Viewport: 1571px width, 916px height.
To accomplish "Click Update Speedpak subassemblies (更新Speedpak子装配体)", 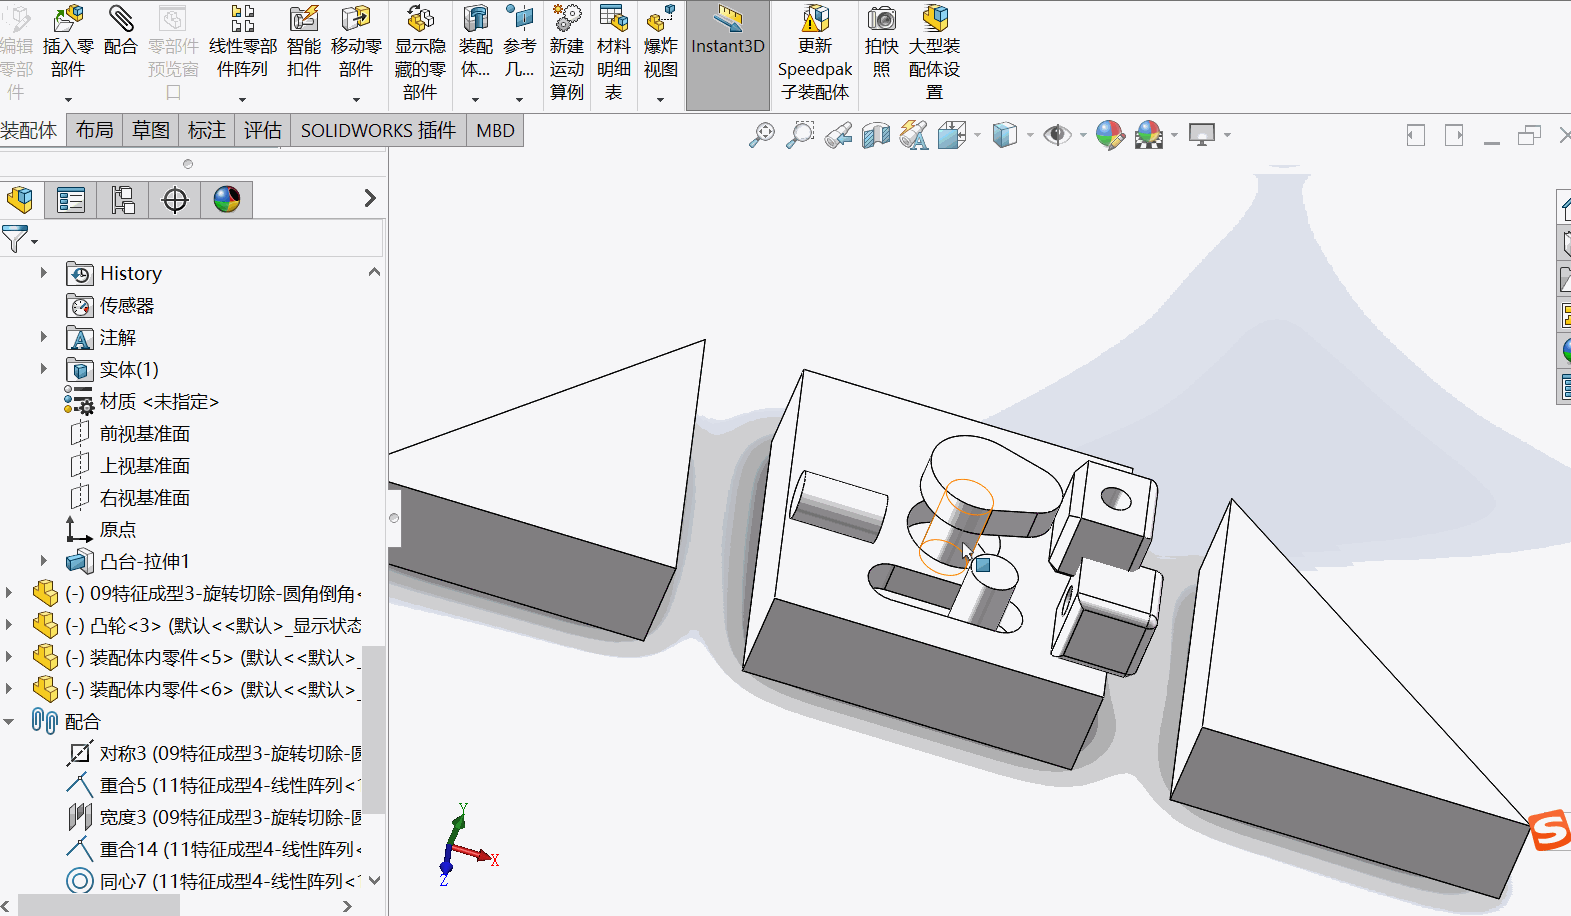I will (x=815, y=54).
